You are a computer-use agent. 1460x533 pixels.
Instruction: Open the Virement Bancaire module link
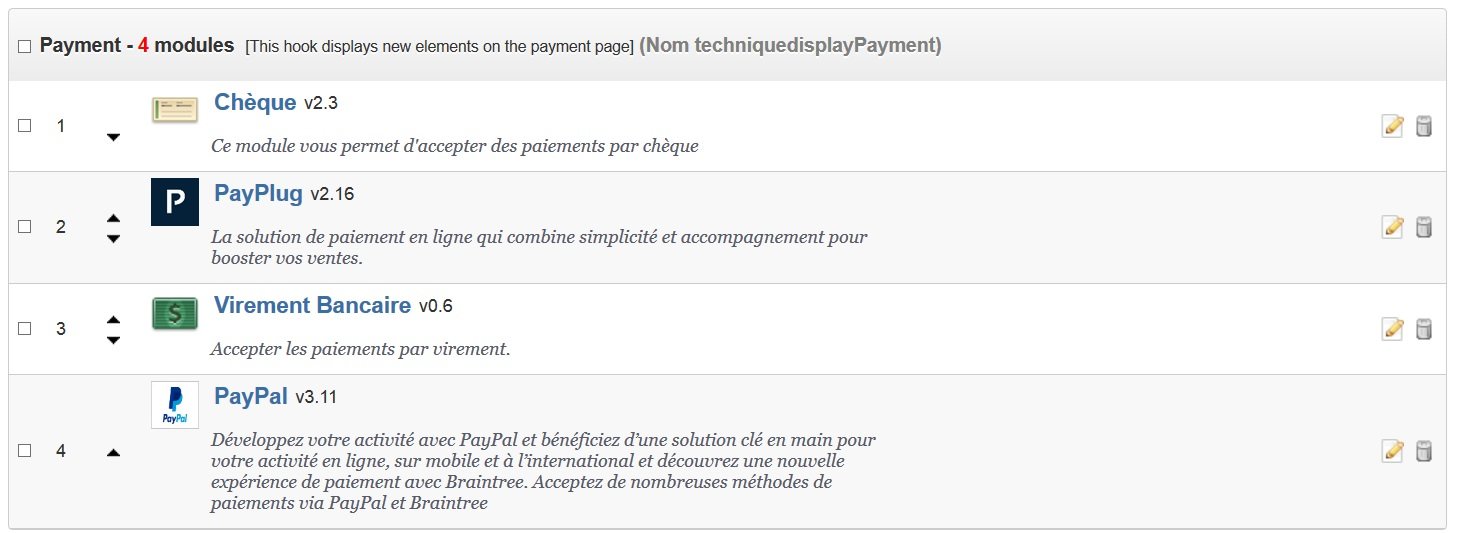[x=312, y=305]
